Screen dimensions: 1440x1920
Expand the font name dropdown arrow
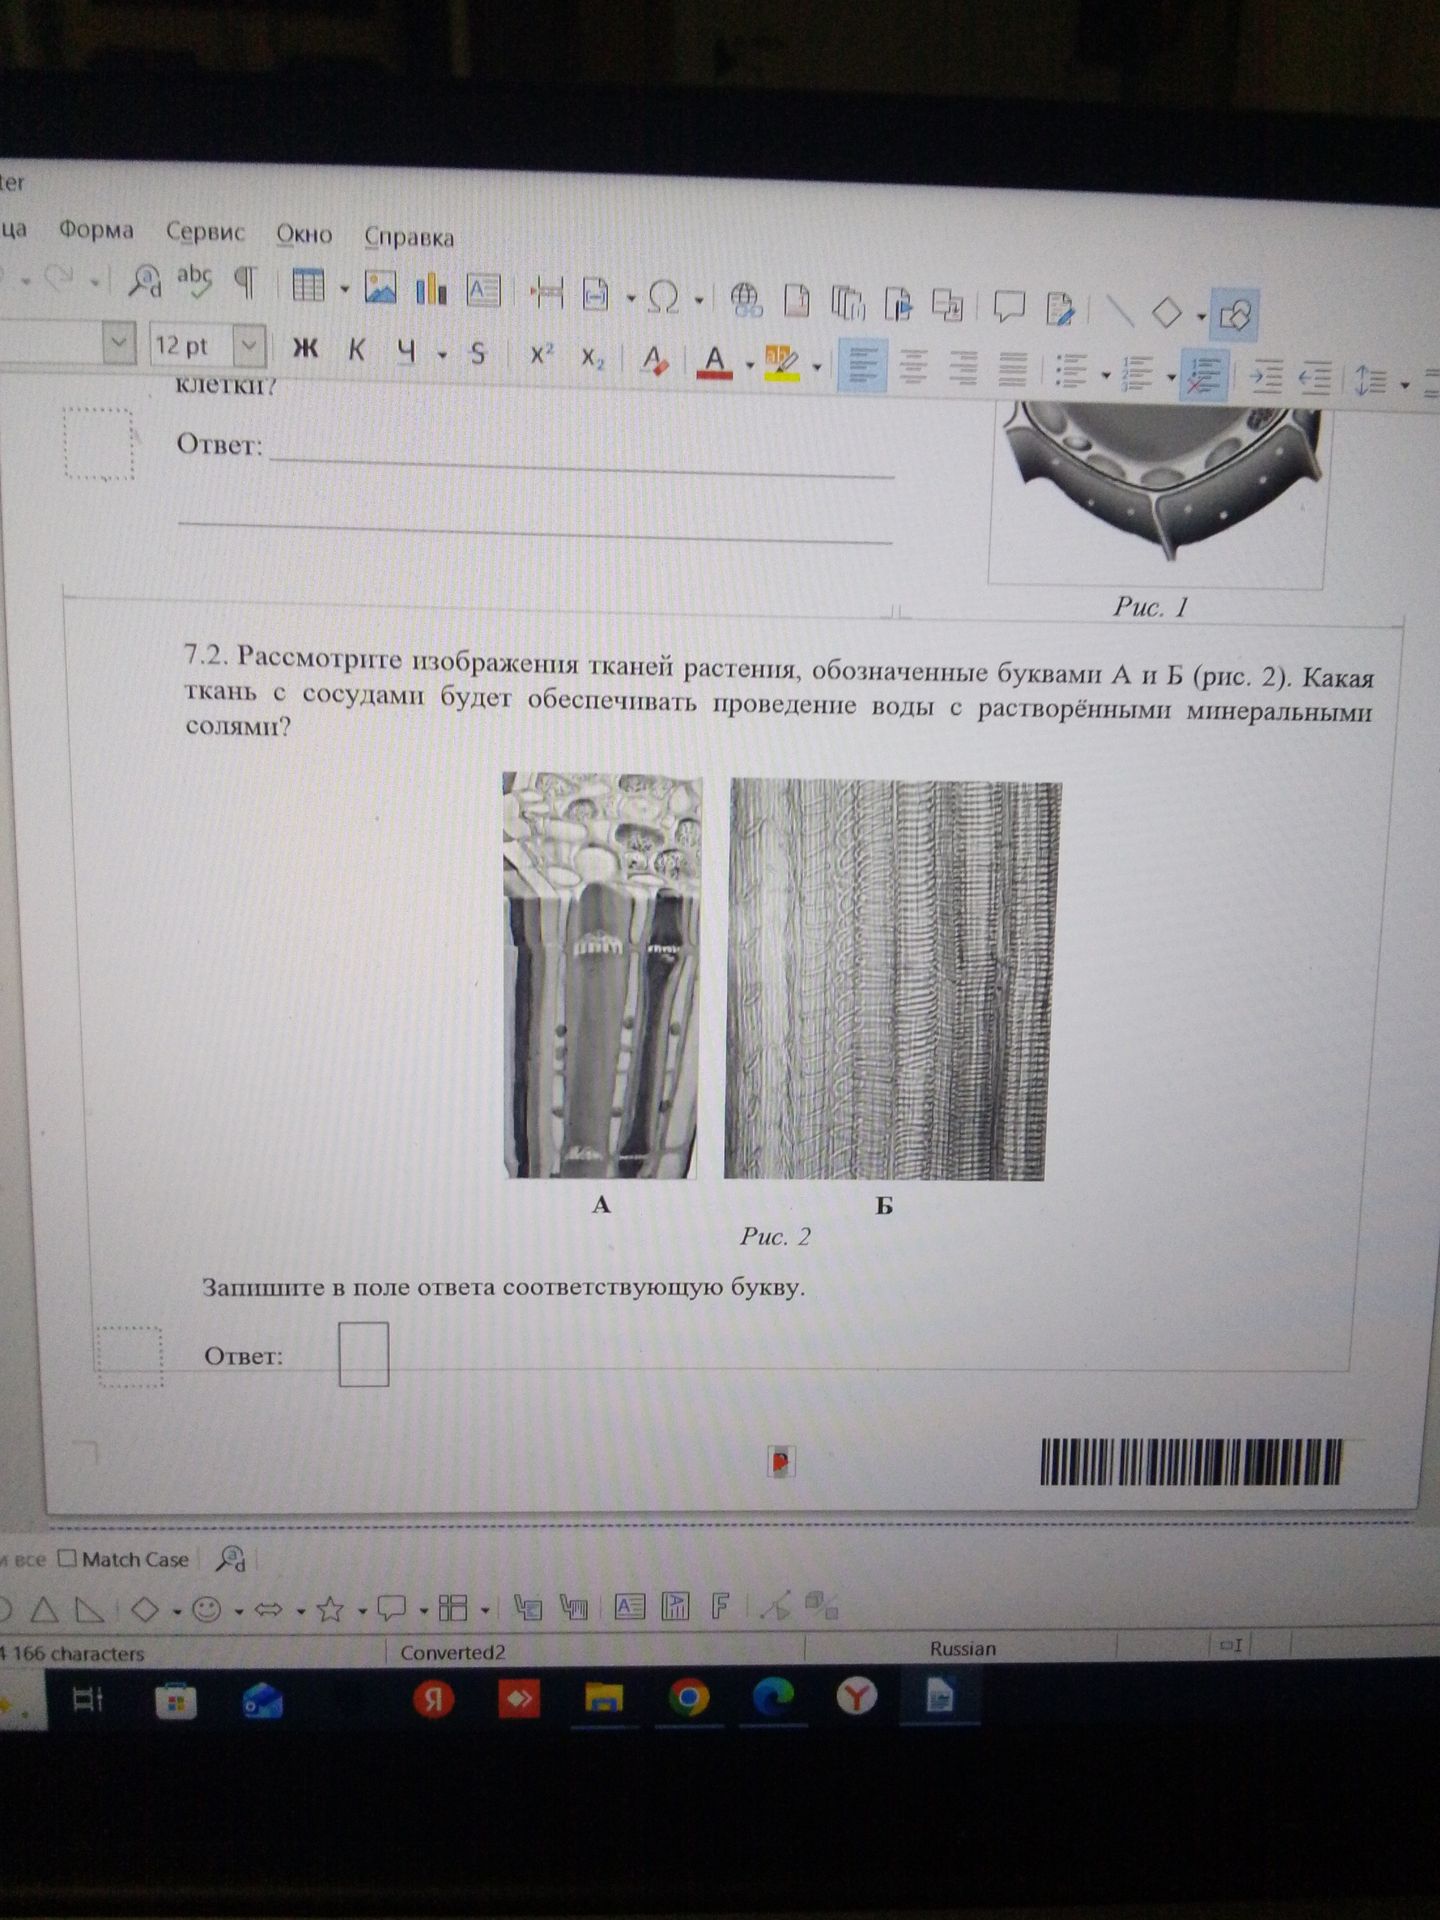click(x=118, y=344)
